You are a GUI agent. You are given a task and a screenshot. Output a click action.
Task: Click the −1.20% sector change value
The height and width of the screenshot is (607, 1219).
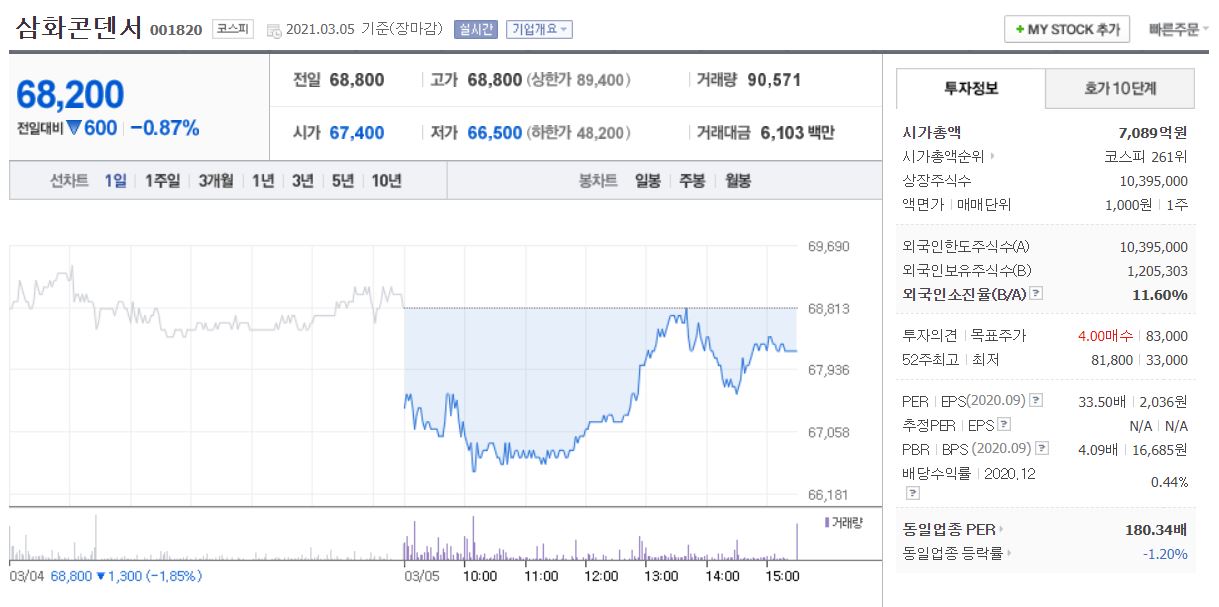pyautogui.click(x=1166, y=553)
